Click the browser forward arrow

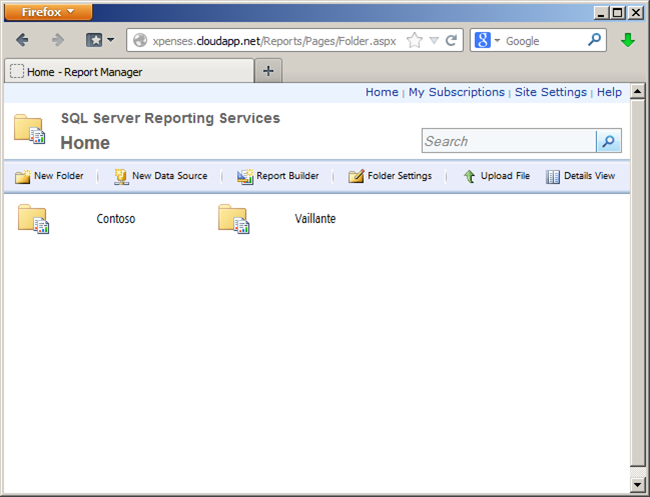tap(58, 40)
